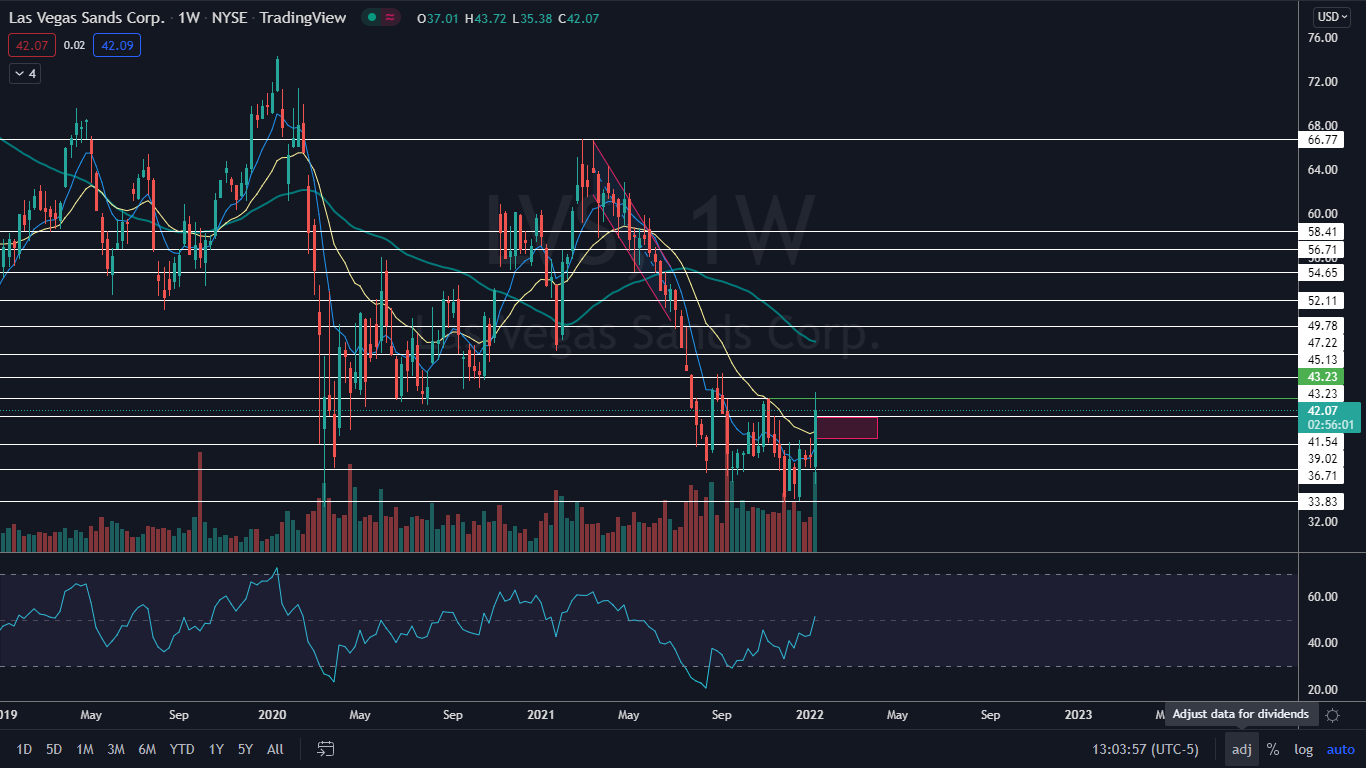Toggle auto scale mode
Screen dimensions: 1366x768
click(x=1340, y=749)
